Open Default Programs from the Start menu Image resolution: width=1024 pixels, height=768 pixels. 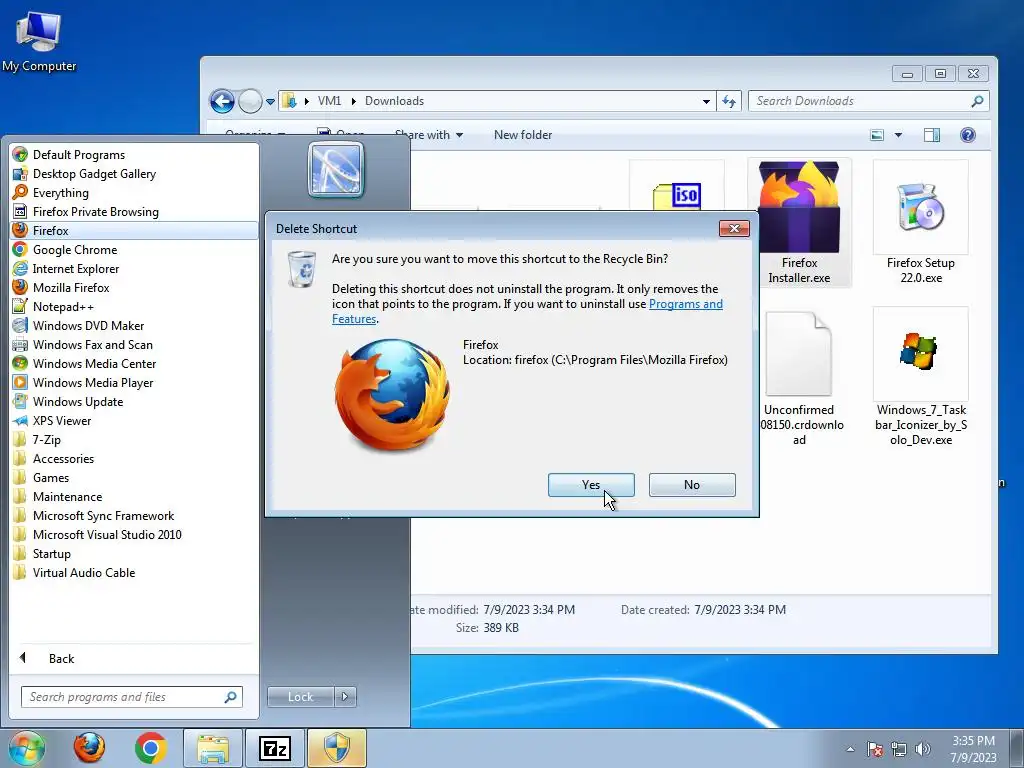click(x=135, y=155)
